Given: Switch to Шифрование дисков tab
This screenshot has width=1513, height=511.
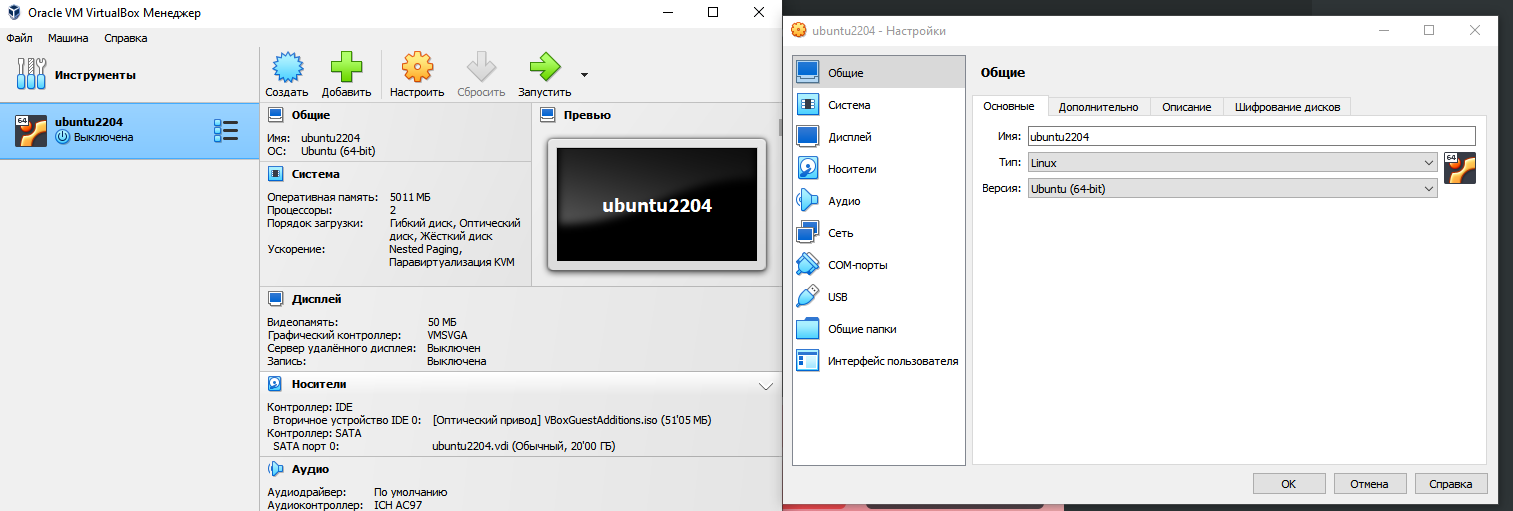Looking at the screenshot, I should [1287, 106].
